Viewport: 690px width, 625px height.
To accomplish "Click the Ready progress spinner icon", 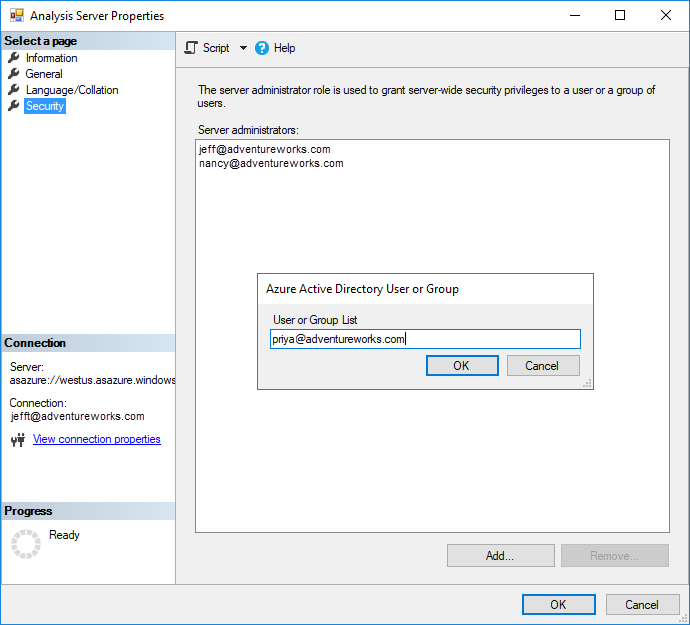I will coord(26,544).
